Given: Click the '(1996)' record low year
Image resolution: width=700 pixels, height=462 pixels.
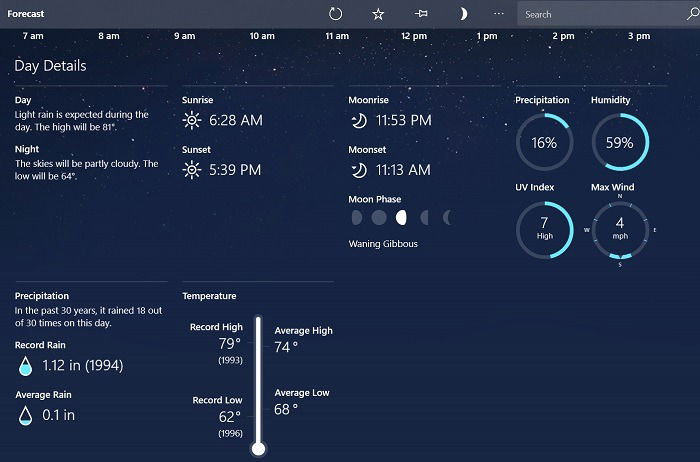Looking at the screenshot, I should tap(230, 433).
